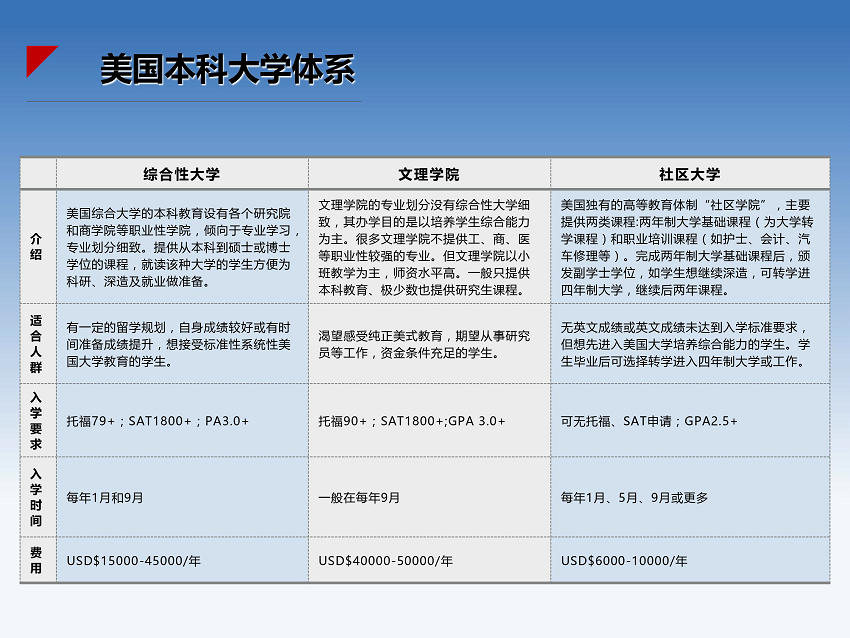Click the 有一定的留学规划 audience cell
850x638 pixels.
(182, 344)
